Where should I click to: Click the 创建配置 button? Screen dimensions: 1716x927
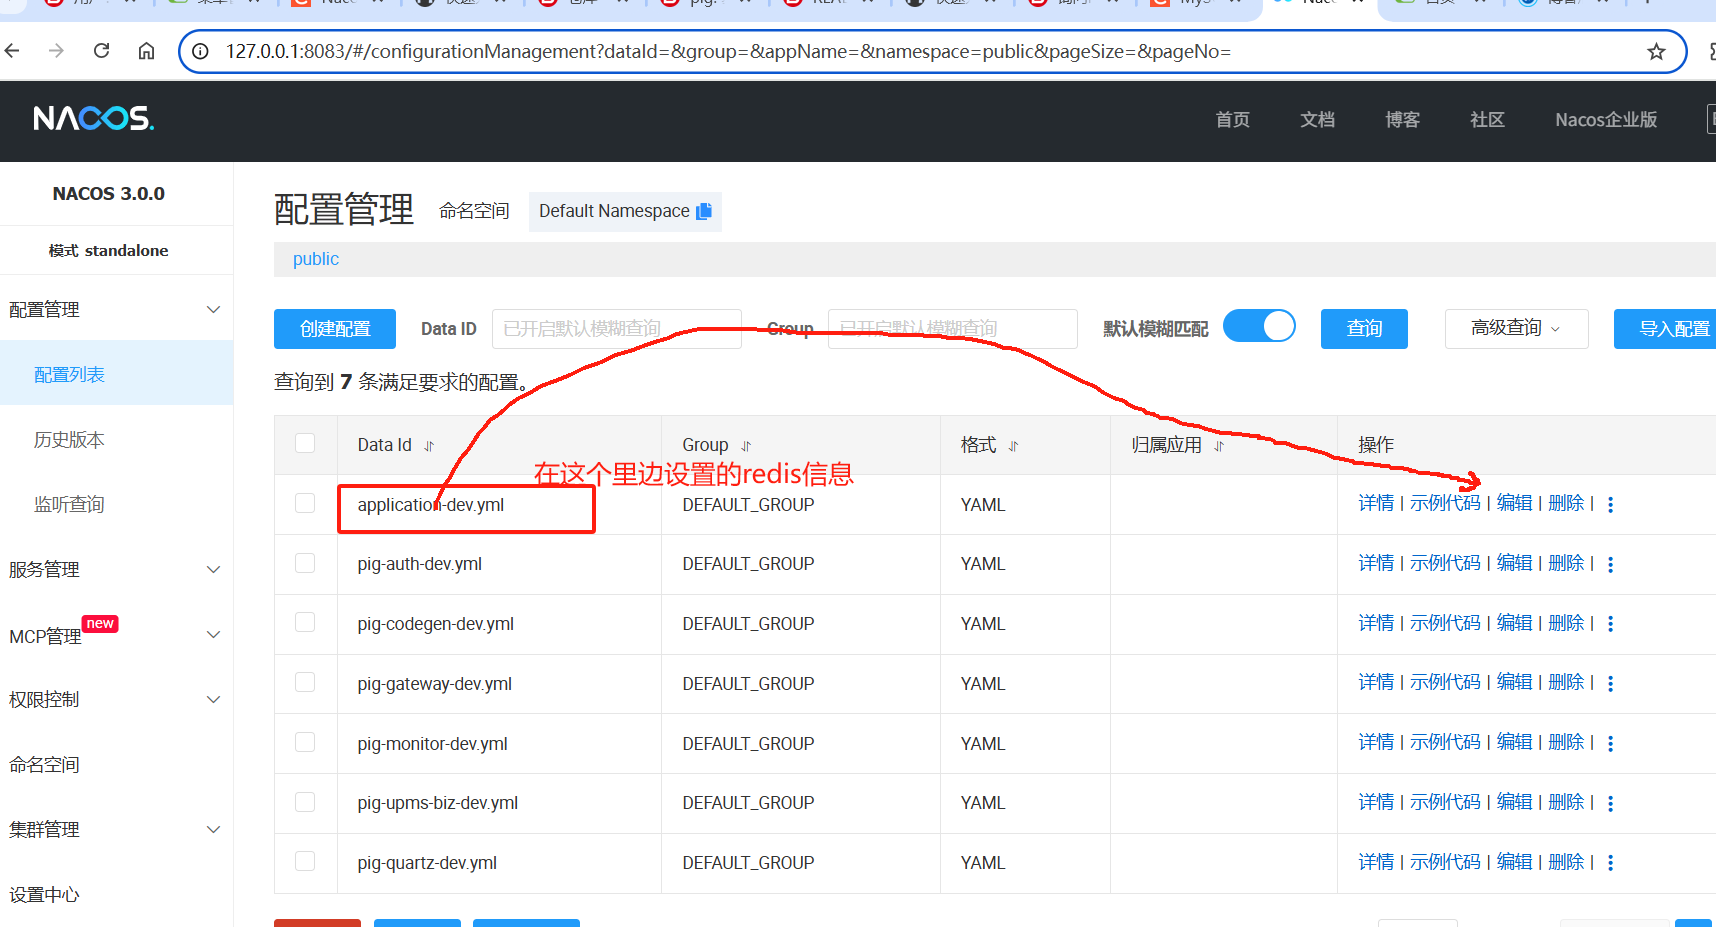(335, 329)
